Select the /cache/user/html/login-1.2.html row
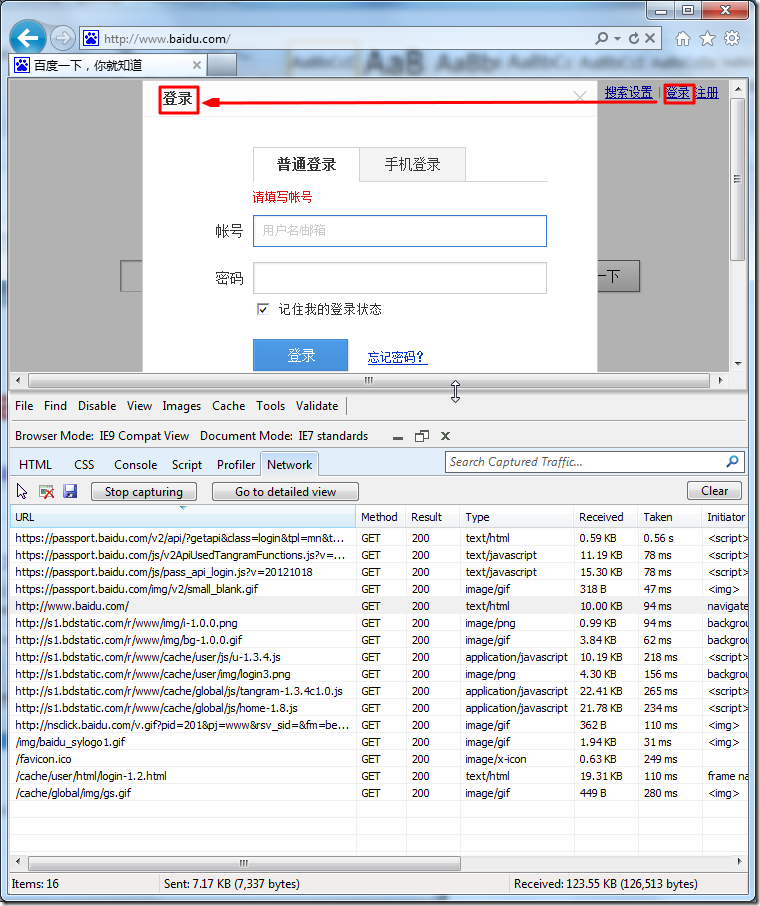Screen dimensions: 760x906 click(379, 776)
